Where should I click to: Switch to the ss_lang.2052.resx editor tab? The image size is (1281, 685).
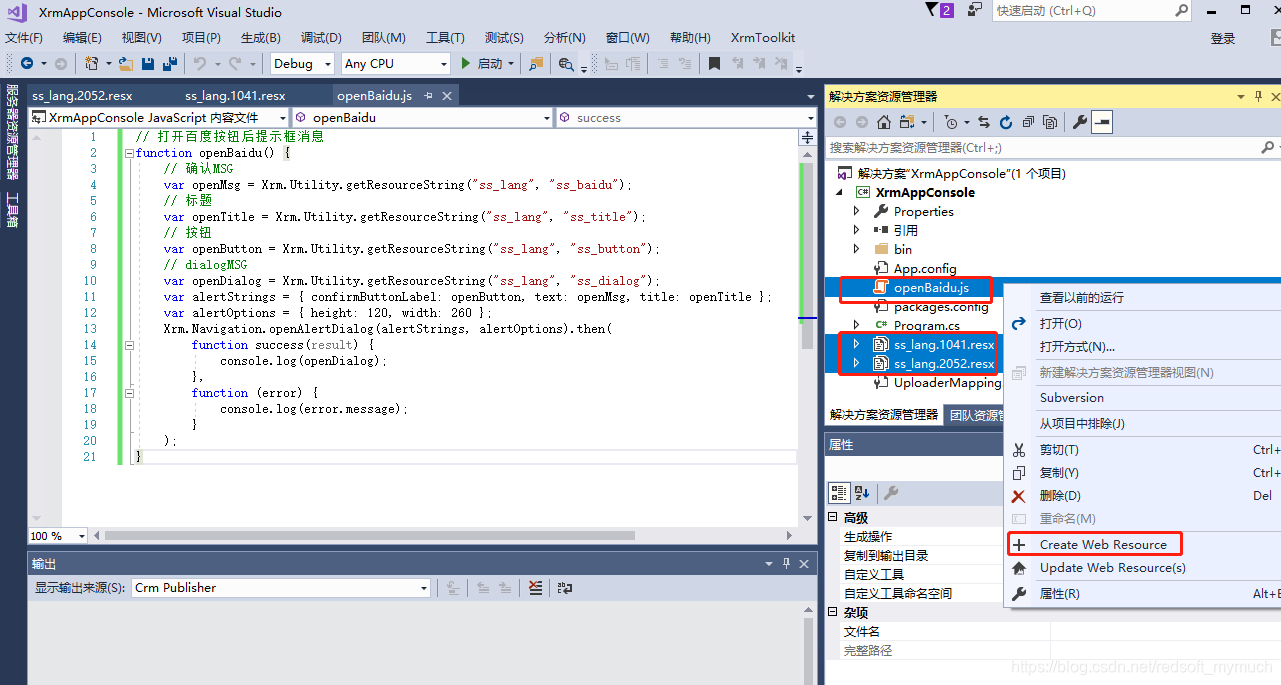point(82,96)
